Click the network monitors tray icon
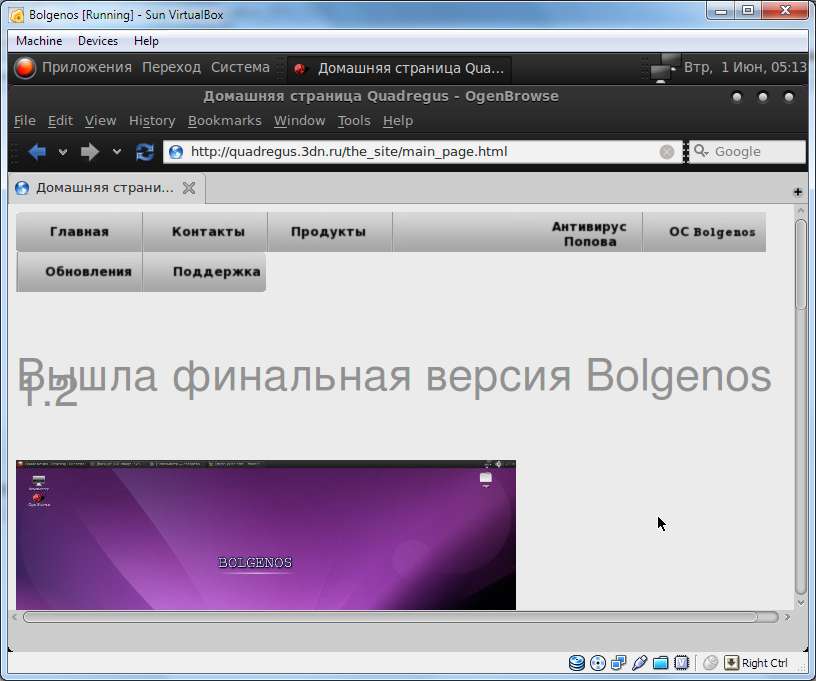Screen dimensions: 816x681 click(666, 68)
